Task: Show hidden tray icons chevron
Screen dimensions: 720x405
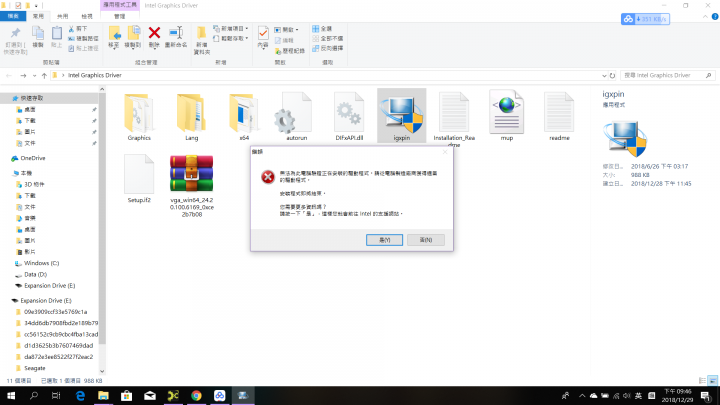Action: (x=582, y=395)
